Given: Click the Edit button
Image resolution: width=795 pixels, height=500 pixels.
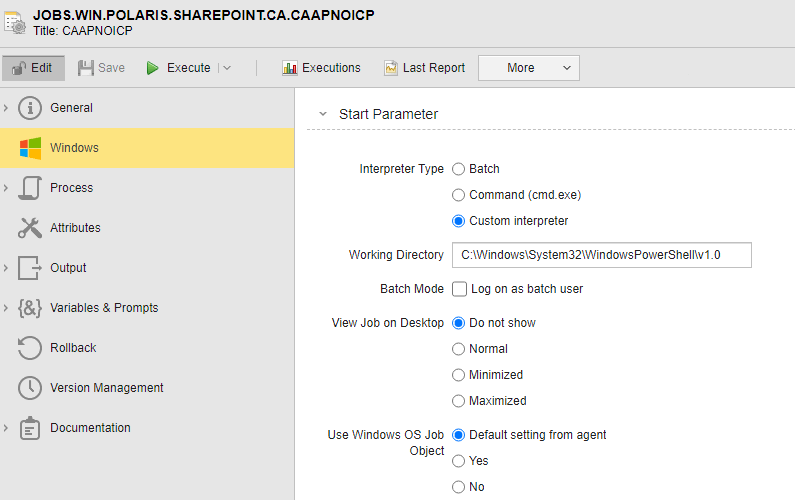Looking at the screenshot, I should pyautogui.click(x=33, y=68).
